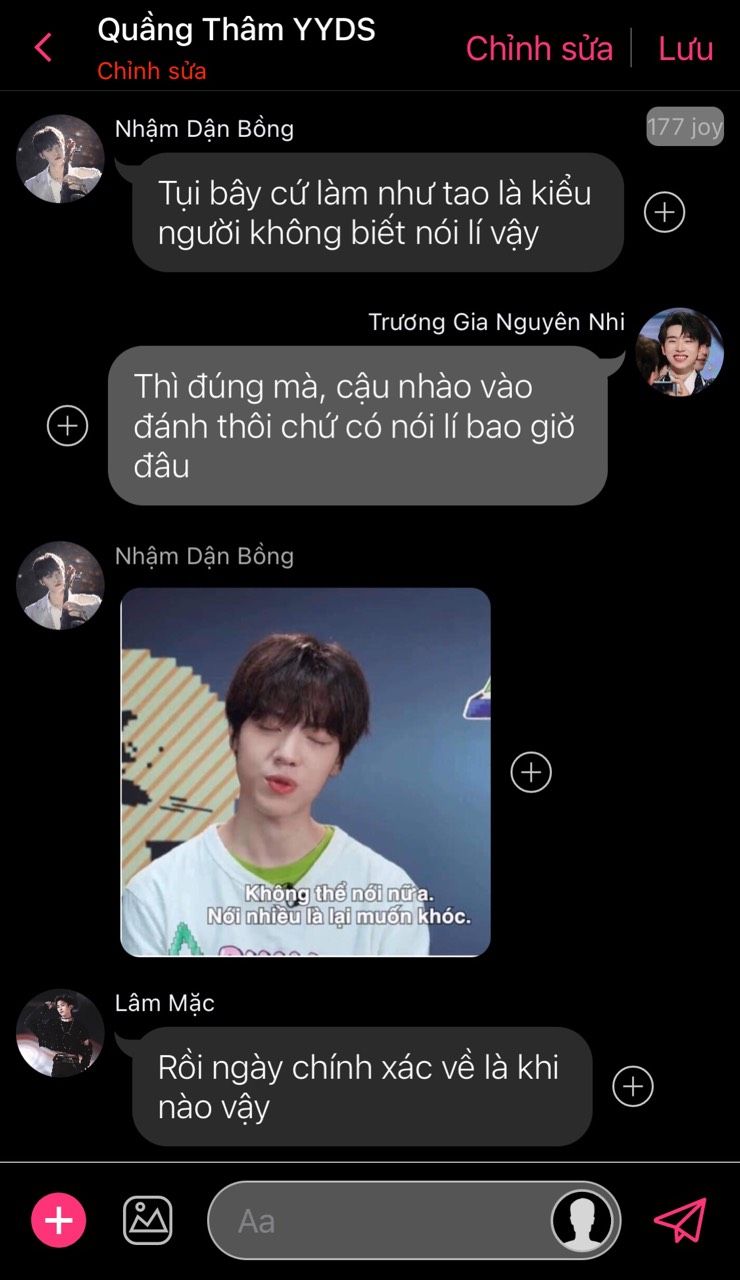The height and width of the screenshot is (1280, 740).
Task: Tap Trương Gia Nguyên Nhi's avatar
Action: [x=680, y=352]
